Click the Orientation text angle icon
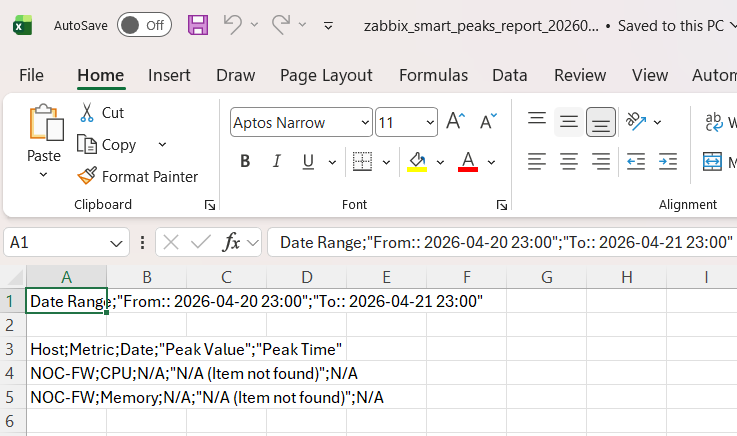 (636, 122)
